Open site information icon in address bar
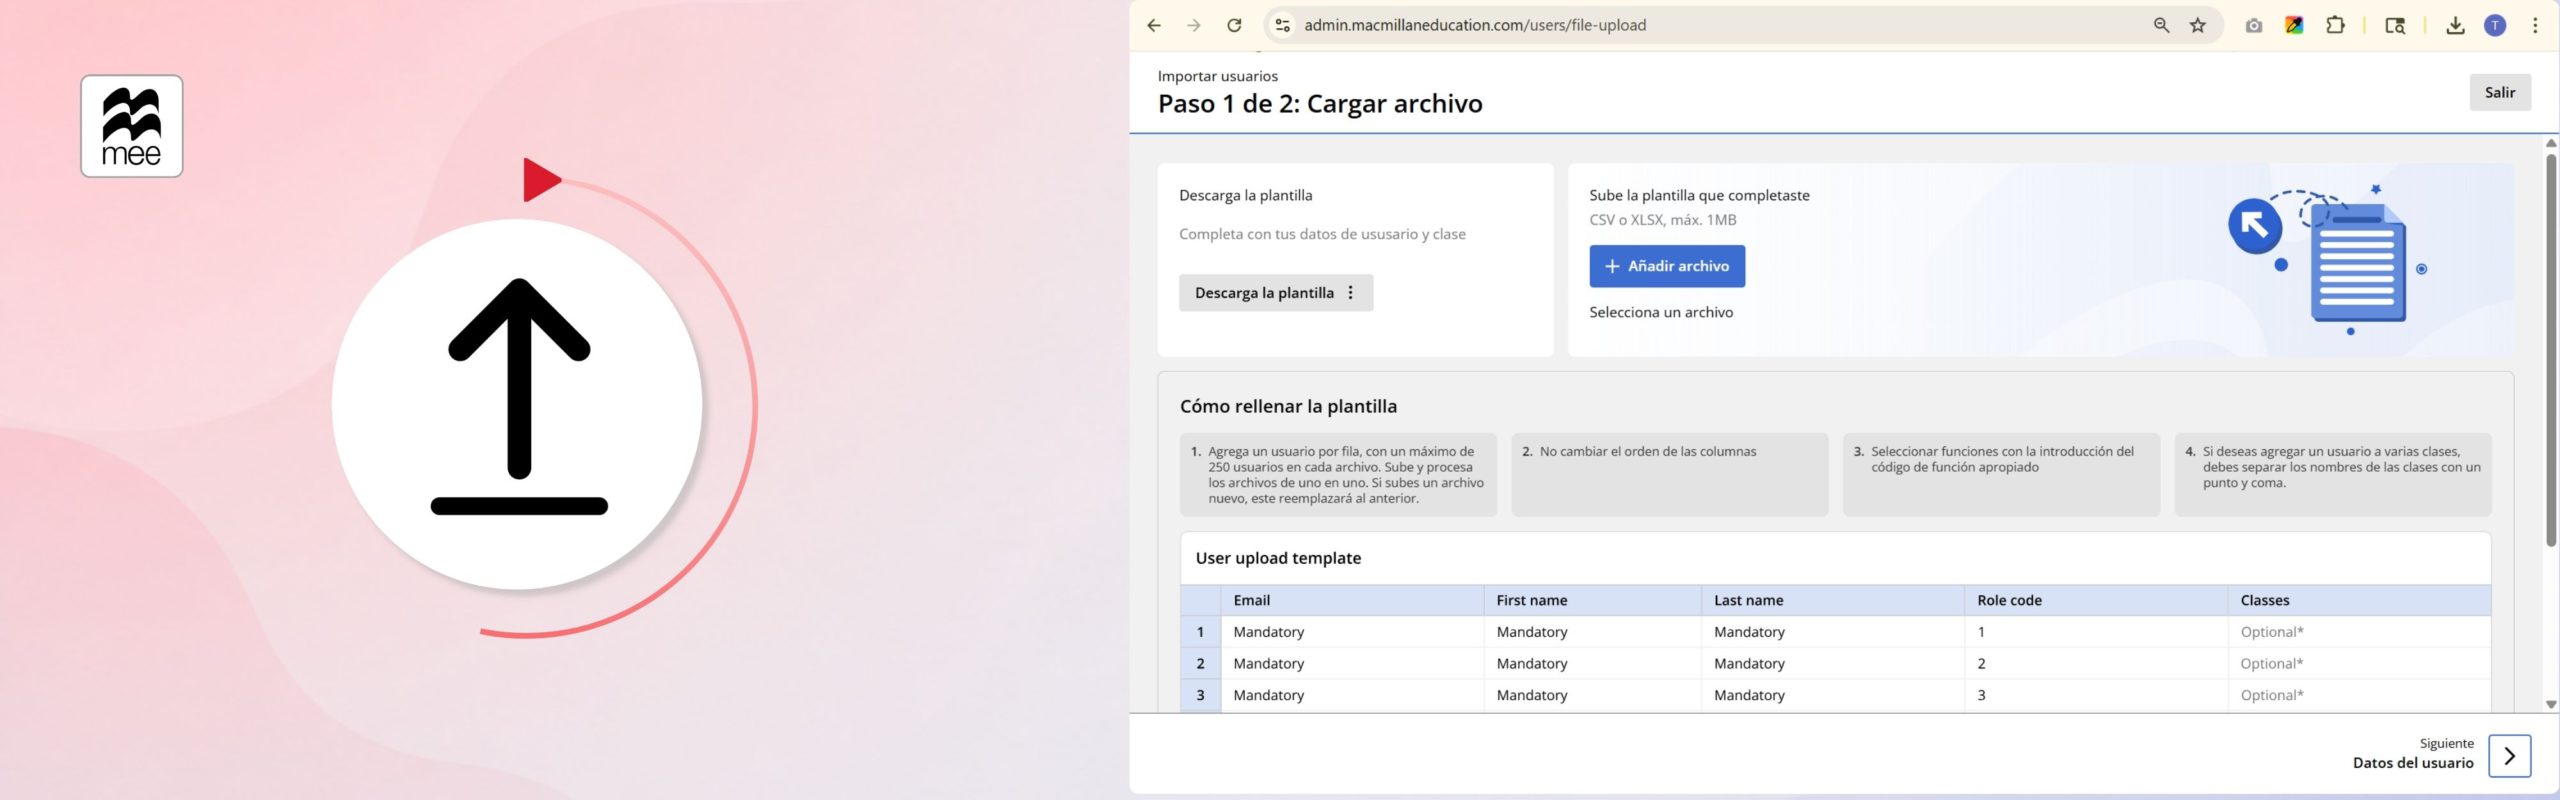The image size is (2560, 800). point(1283,26)
